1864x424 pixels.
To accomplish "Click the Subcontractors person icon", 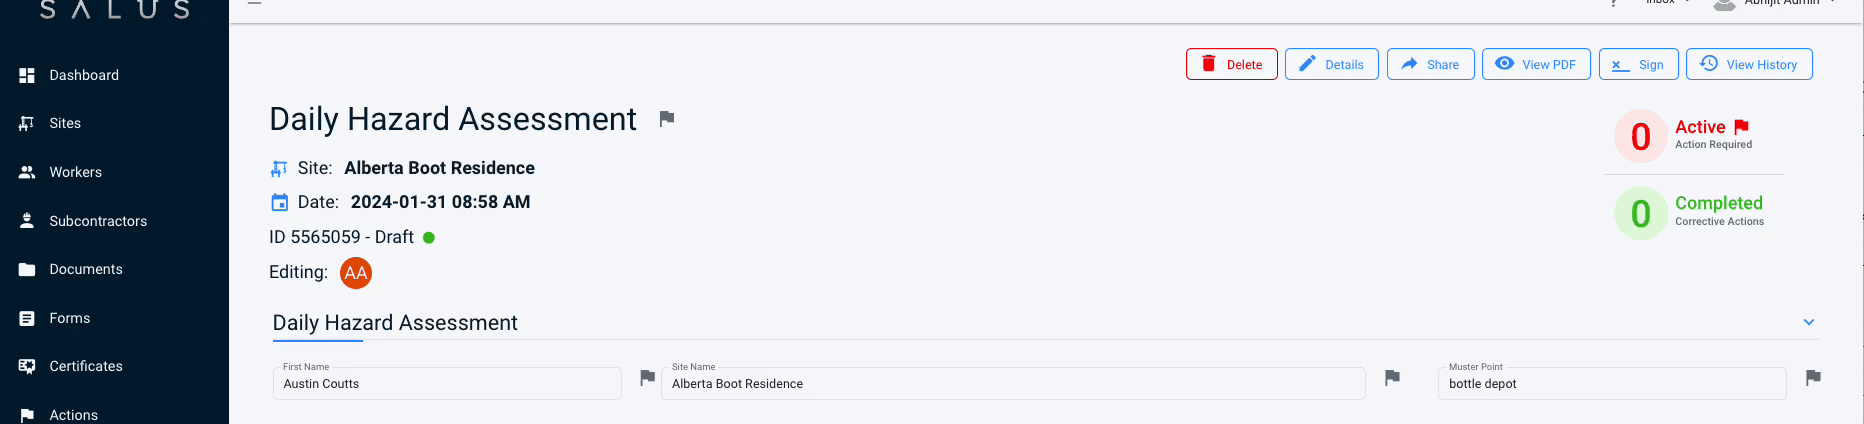I will coord(27,221).
